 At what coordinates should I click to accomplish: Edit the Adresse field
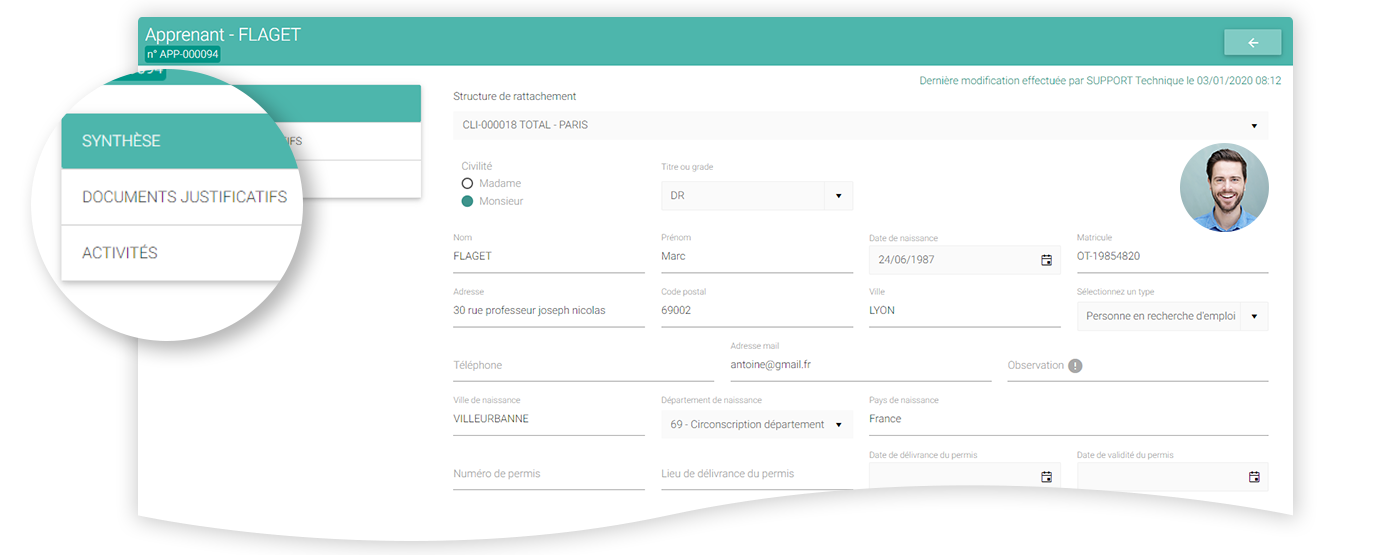pyautogui.click(x=548, y=311)
